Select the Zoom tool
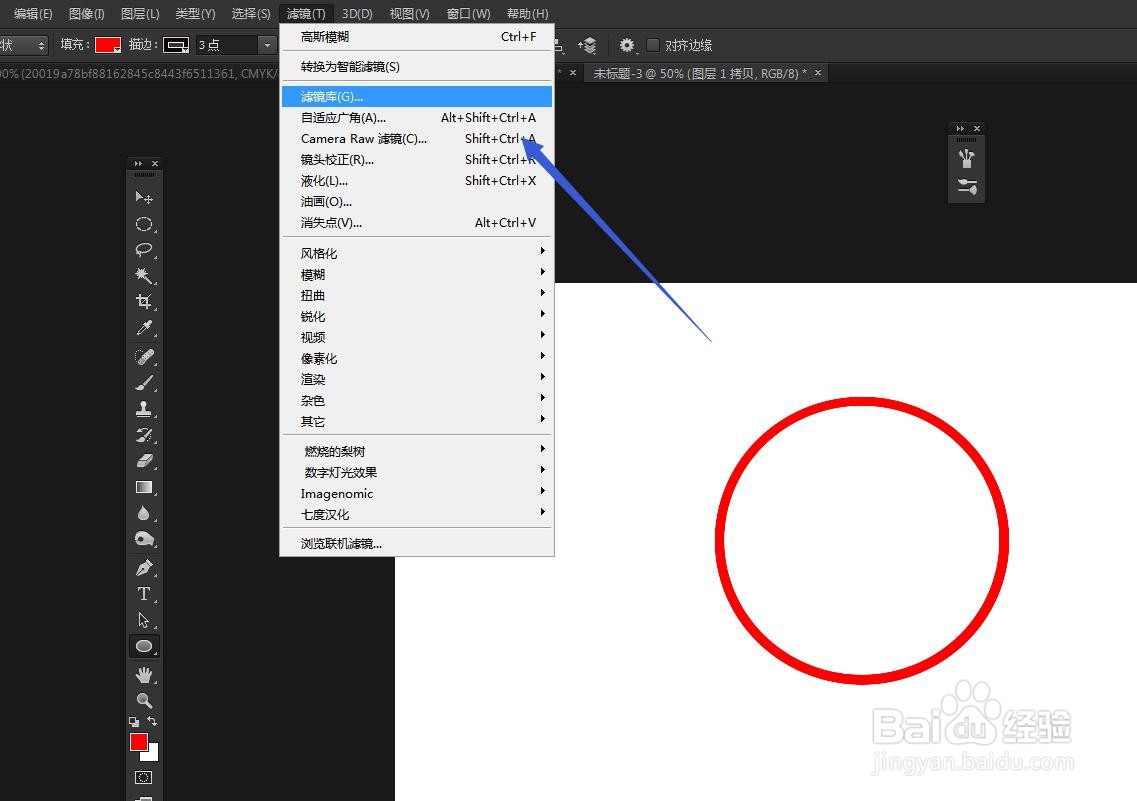 tap(144, 701)
